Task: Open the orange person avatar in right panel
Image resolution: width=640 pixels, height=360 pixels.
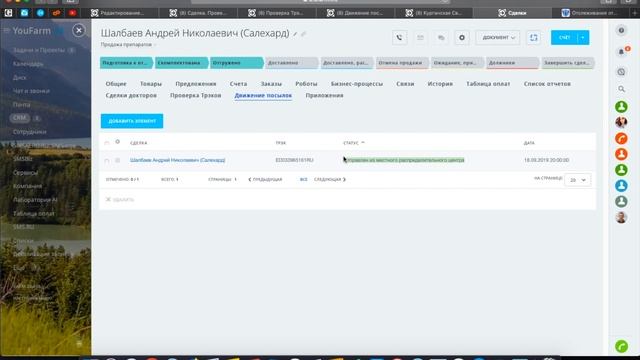Action: (621, 154)
